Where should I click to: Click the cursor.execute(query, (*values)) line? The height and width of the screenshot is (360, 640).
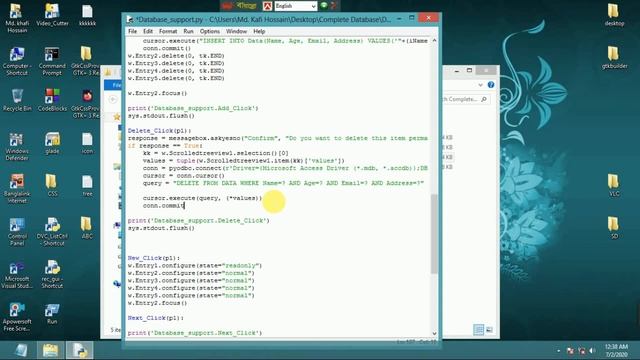[x=202, y=198]
